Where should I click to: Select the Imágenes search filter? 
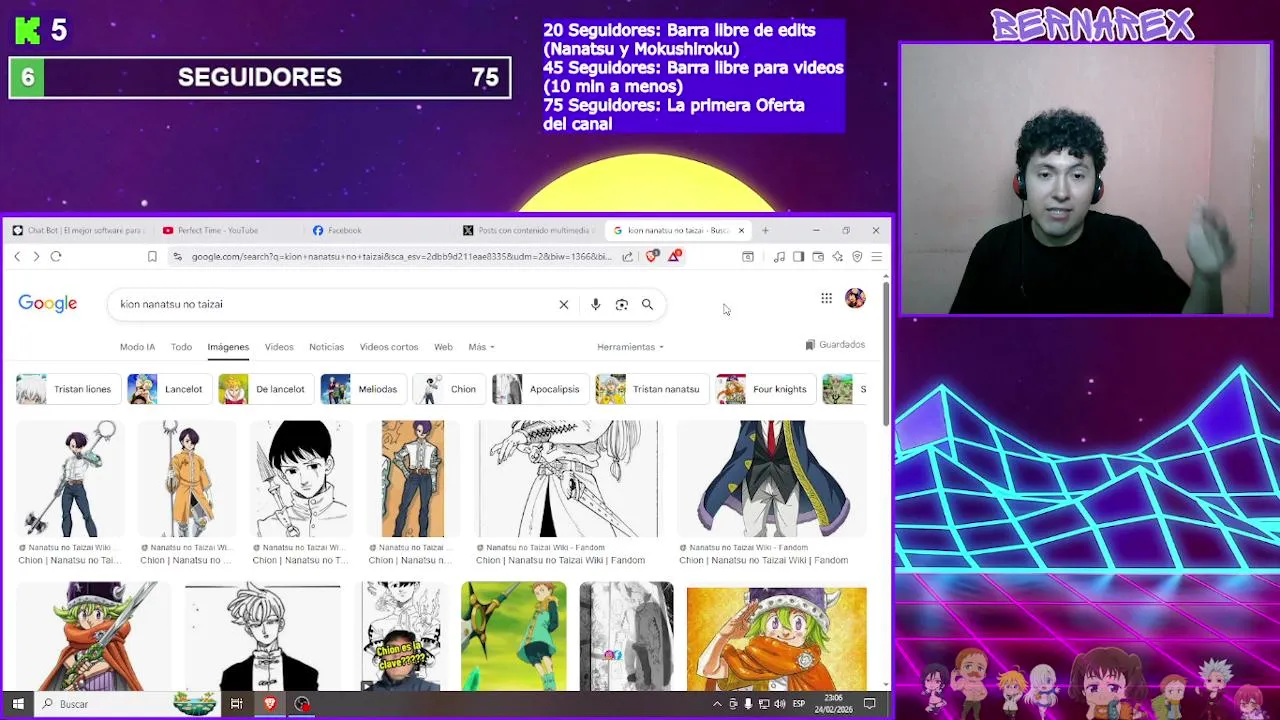point(228,347)
